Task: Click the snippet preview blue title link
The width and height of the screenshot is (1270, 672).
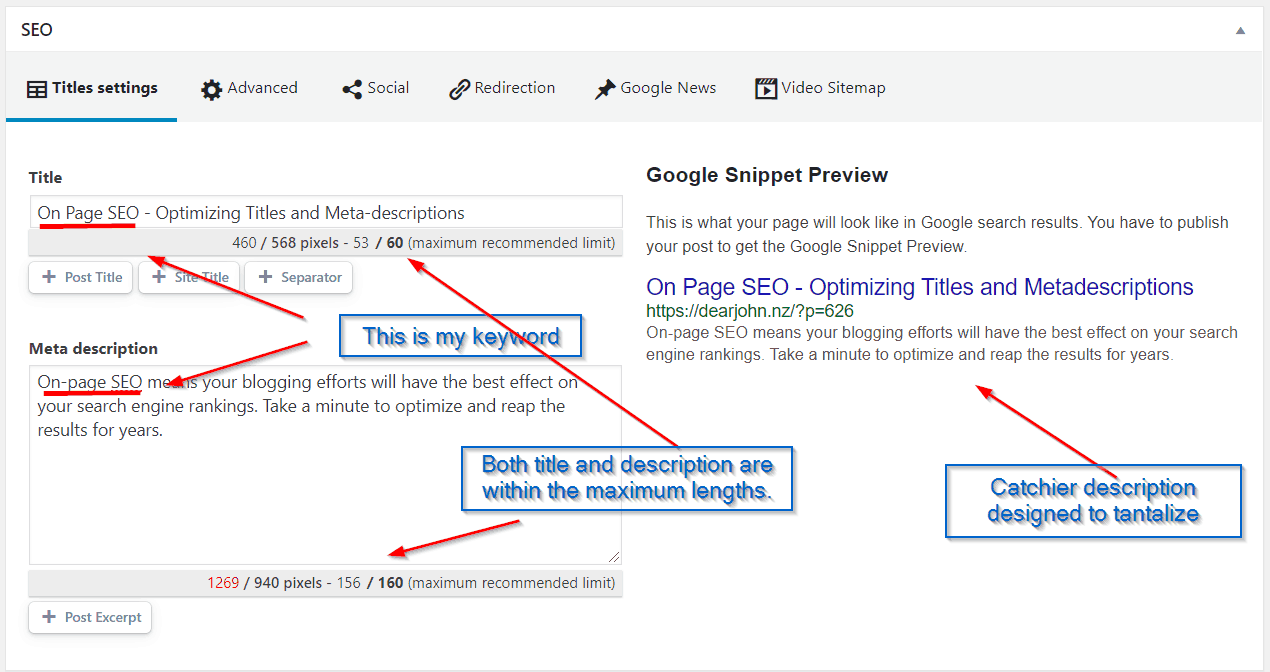Action: coord(920,287)
